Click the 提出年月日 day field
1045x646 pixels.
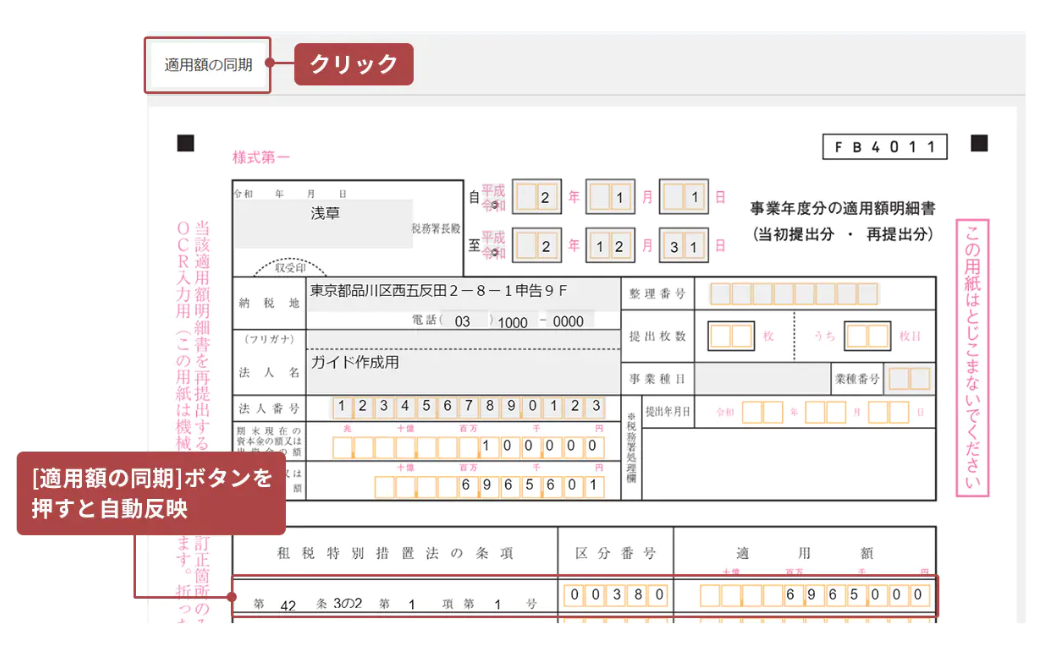pos(888,412)
